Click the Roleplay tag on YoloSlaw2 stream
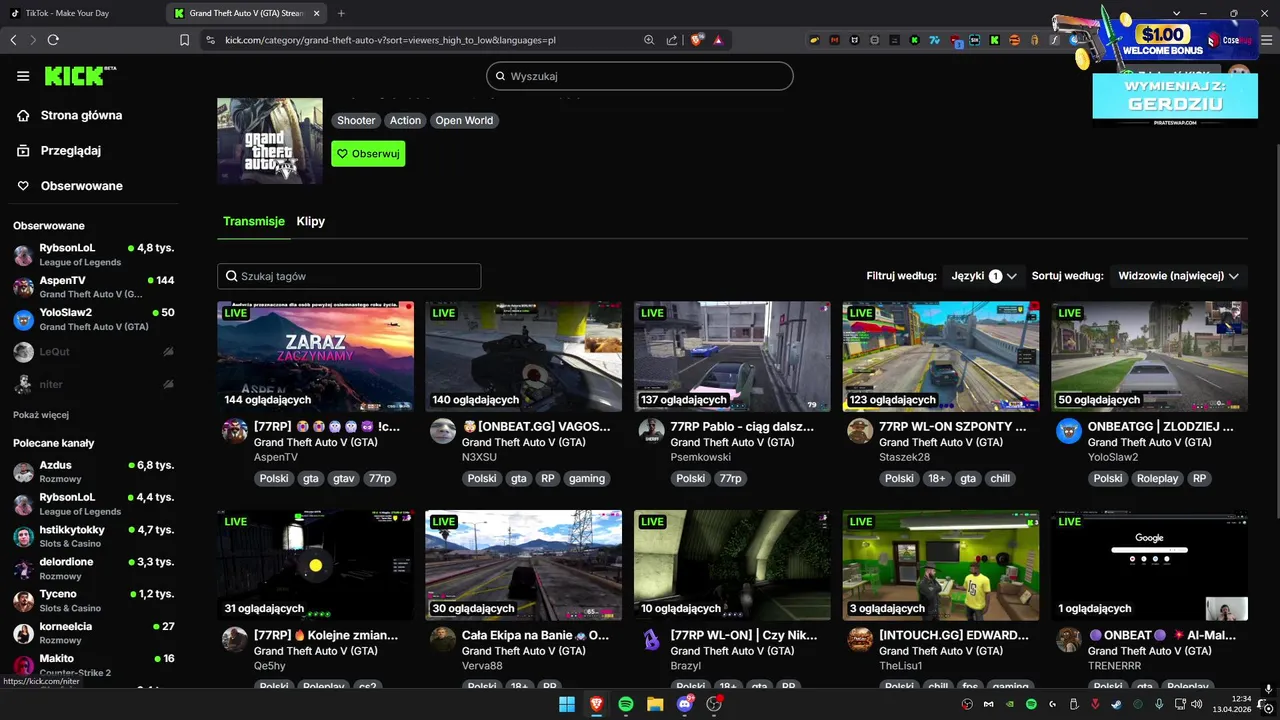This screenshot has width=1280, height=720. [1157, 478]
